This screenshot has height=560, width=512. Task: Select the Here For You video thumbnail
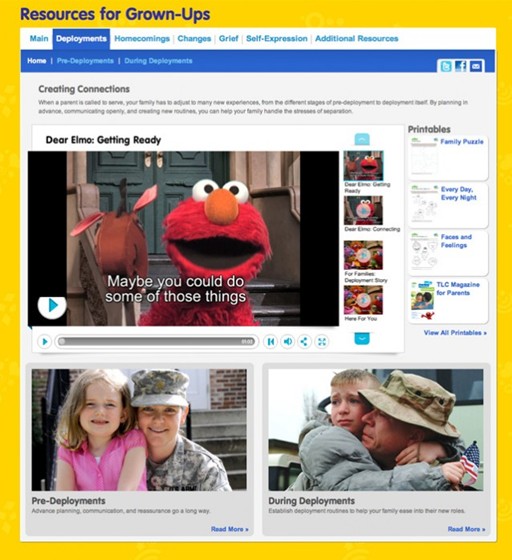[x=363, y=300]
